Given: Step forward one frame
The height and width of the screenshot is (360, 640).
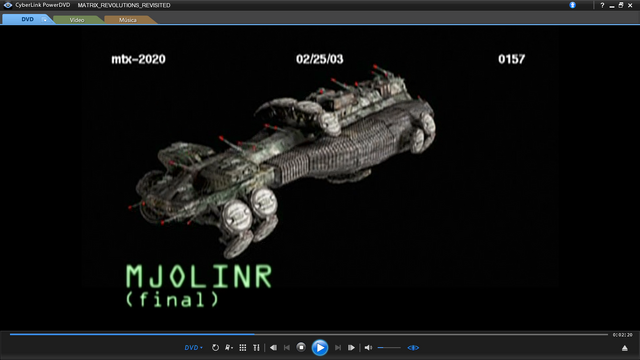Looking at the screenshot, I should click(x=351, y=348).
